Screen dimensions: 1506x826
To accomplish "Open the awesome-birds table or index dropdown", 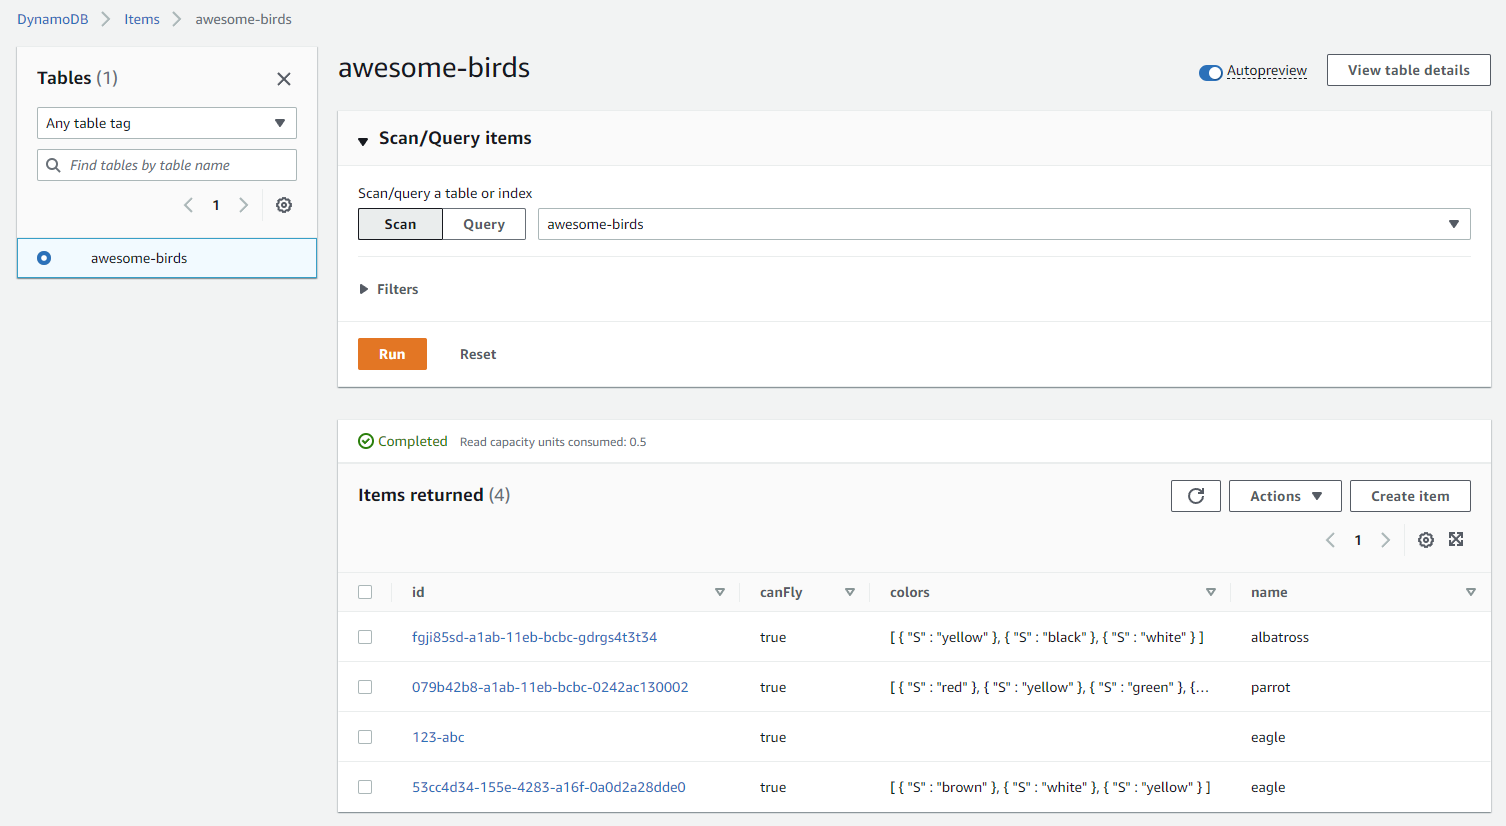I will coord(1004,224).
